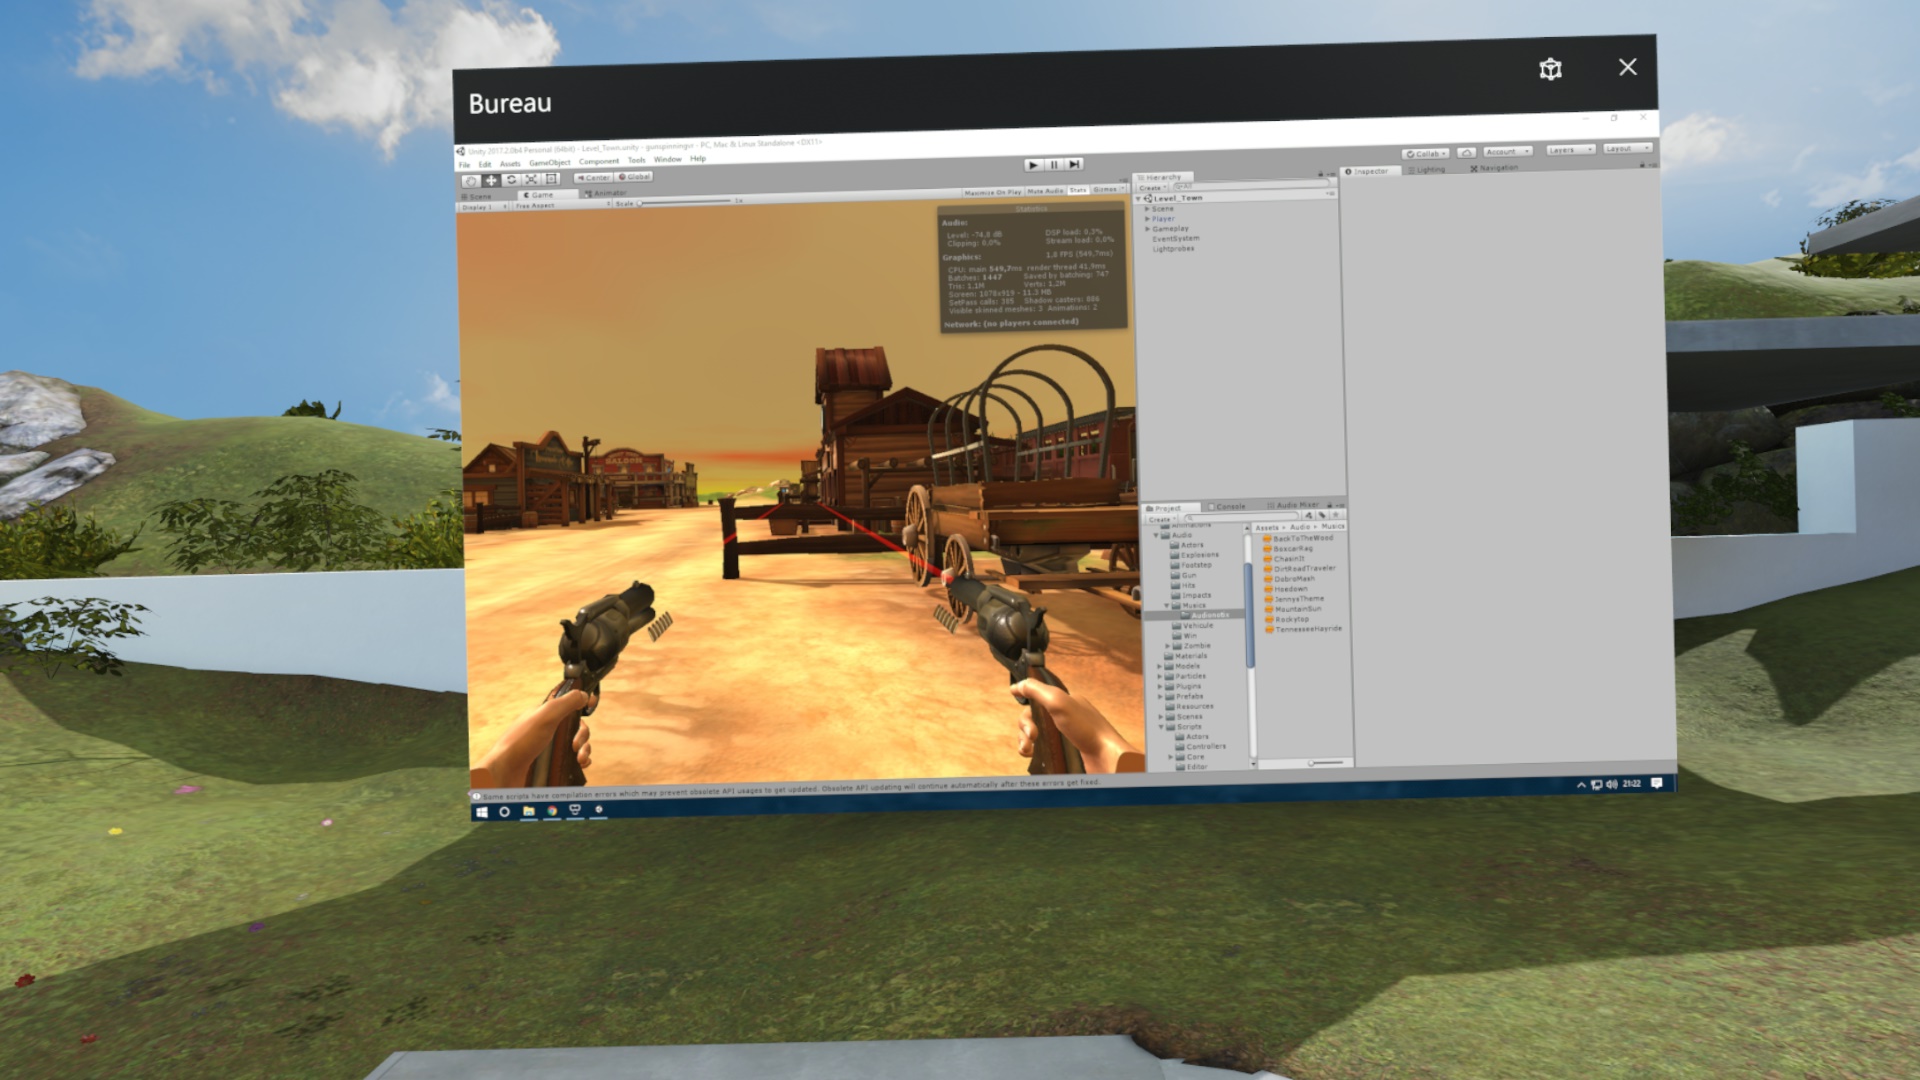Viewport: 1920px width, 1080px height.
Task: Click the 3D cube icon in Bureau title bar
Action: point(1550,69)
